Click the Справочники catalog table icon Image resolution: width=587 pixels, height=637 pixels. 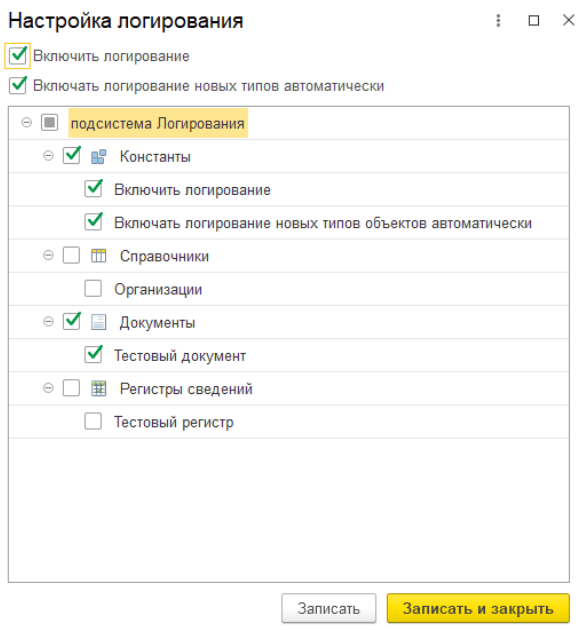tap(98, 256)
